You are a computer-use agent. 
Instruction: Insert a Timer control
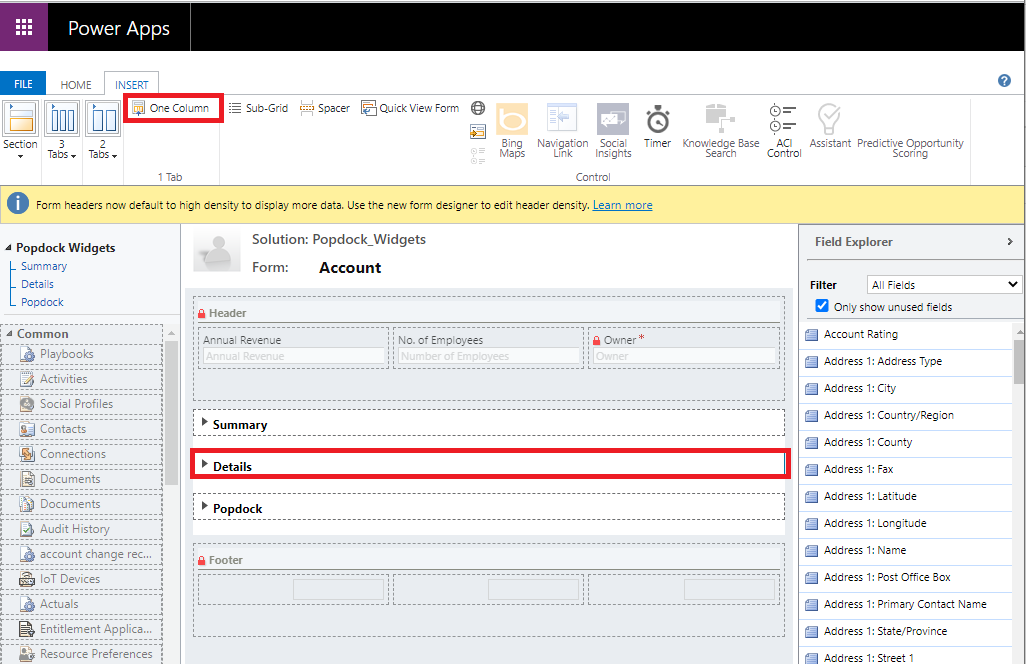click(x=657, y=126)
